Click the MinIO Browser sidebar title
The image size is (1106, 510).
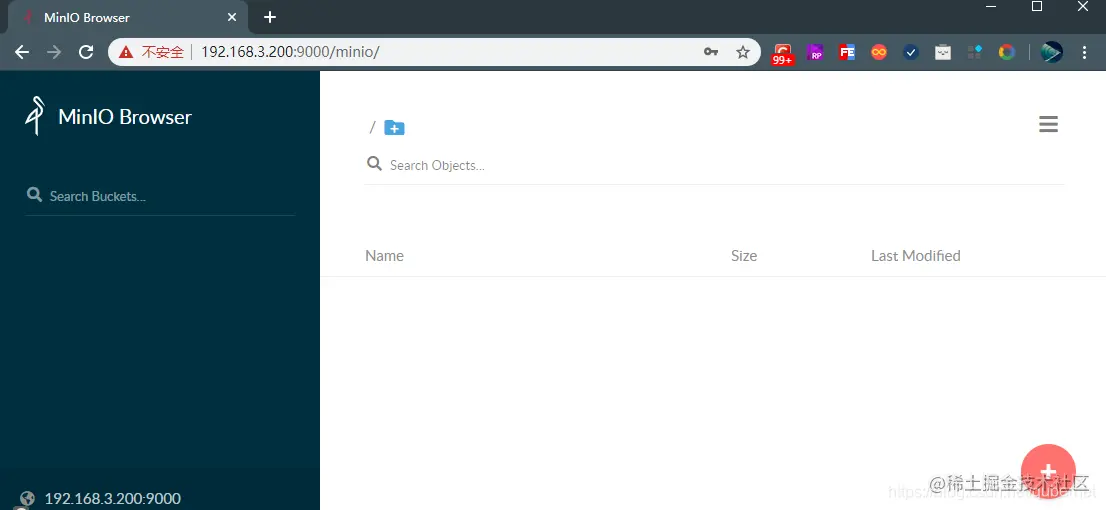pyautogui.click(x=125, y=116)
